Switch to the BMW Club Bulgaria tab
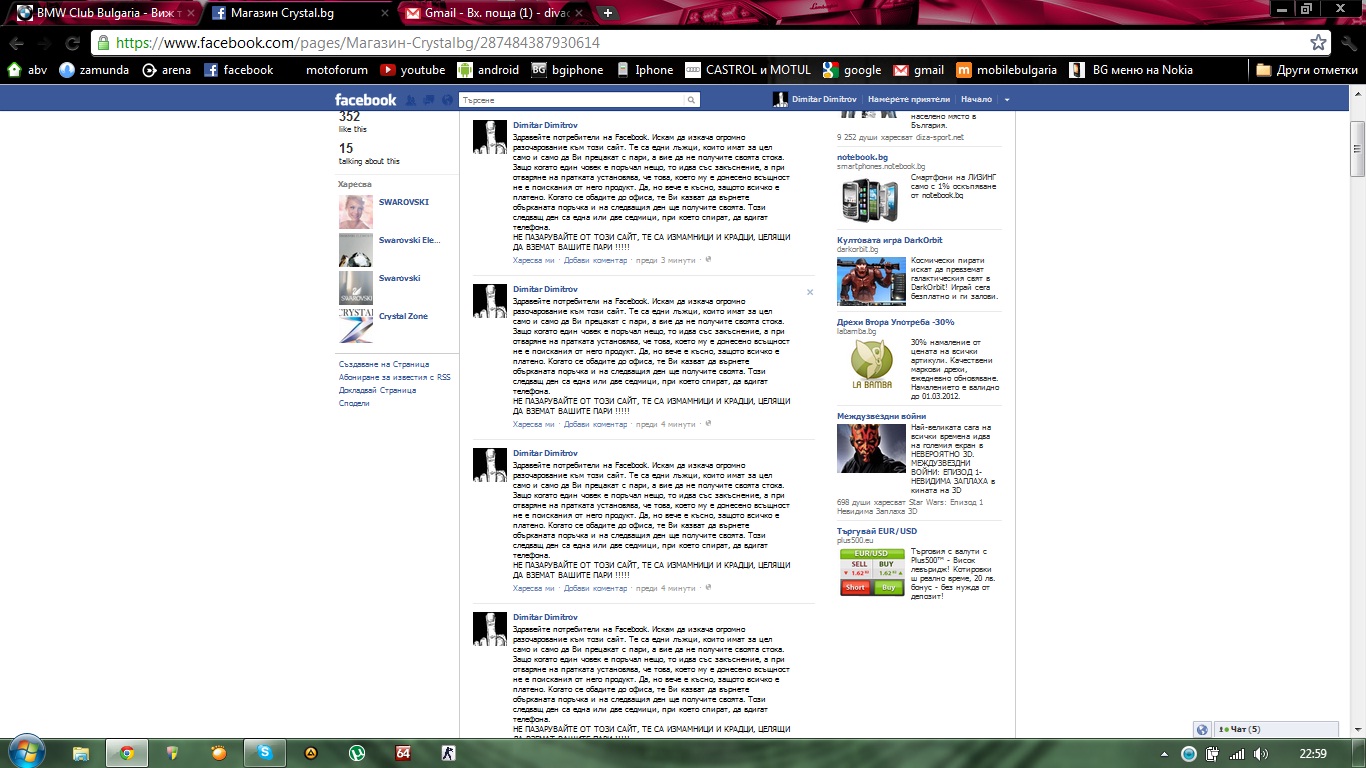The image size is (1366, 768). click(x=103, y=13)
